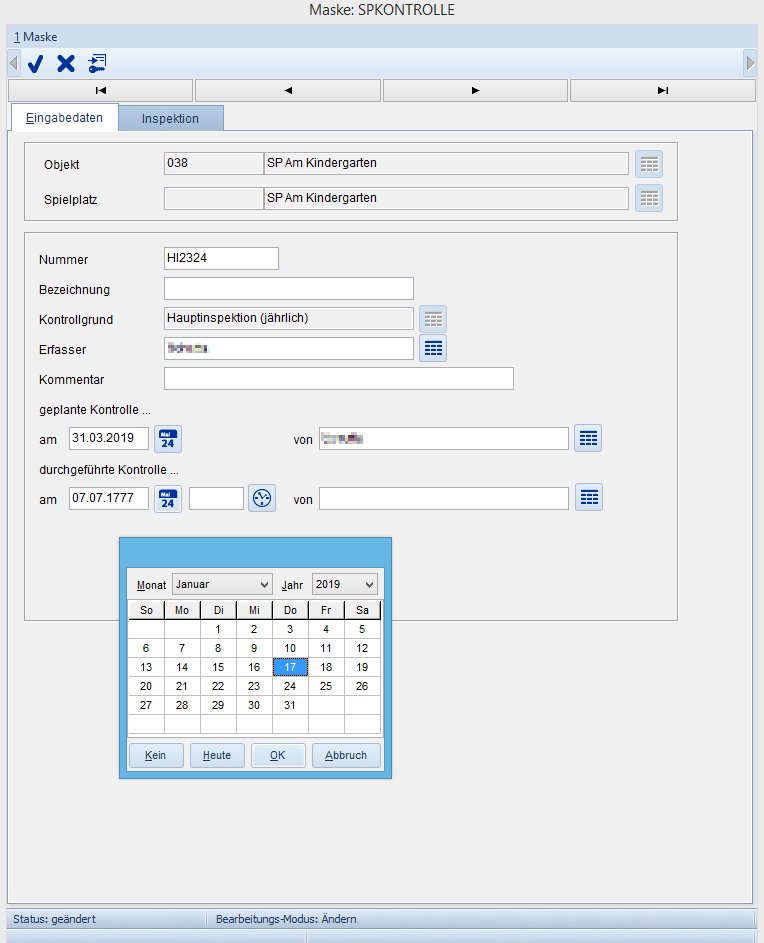Open calendar for durchgeführte Kontrolle date
This screenshot has width=764, height=943.
click(x=168, y=498)
